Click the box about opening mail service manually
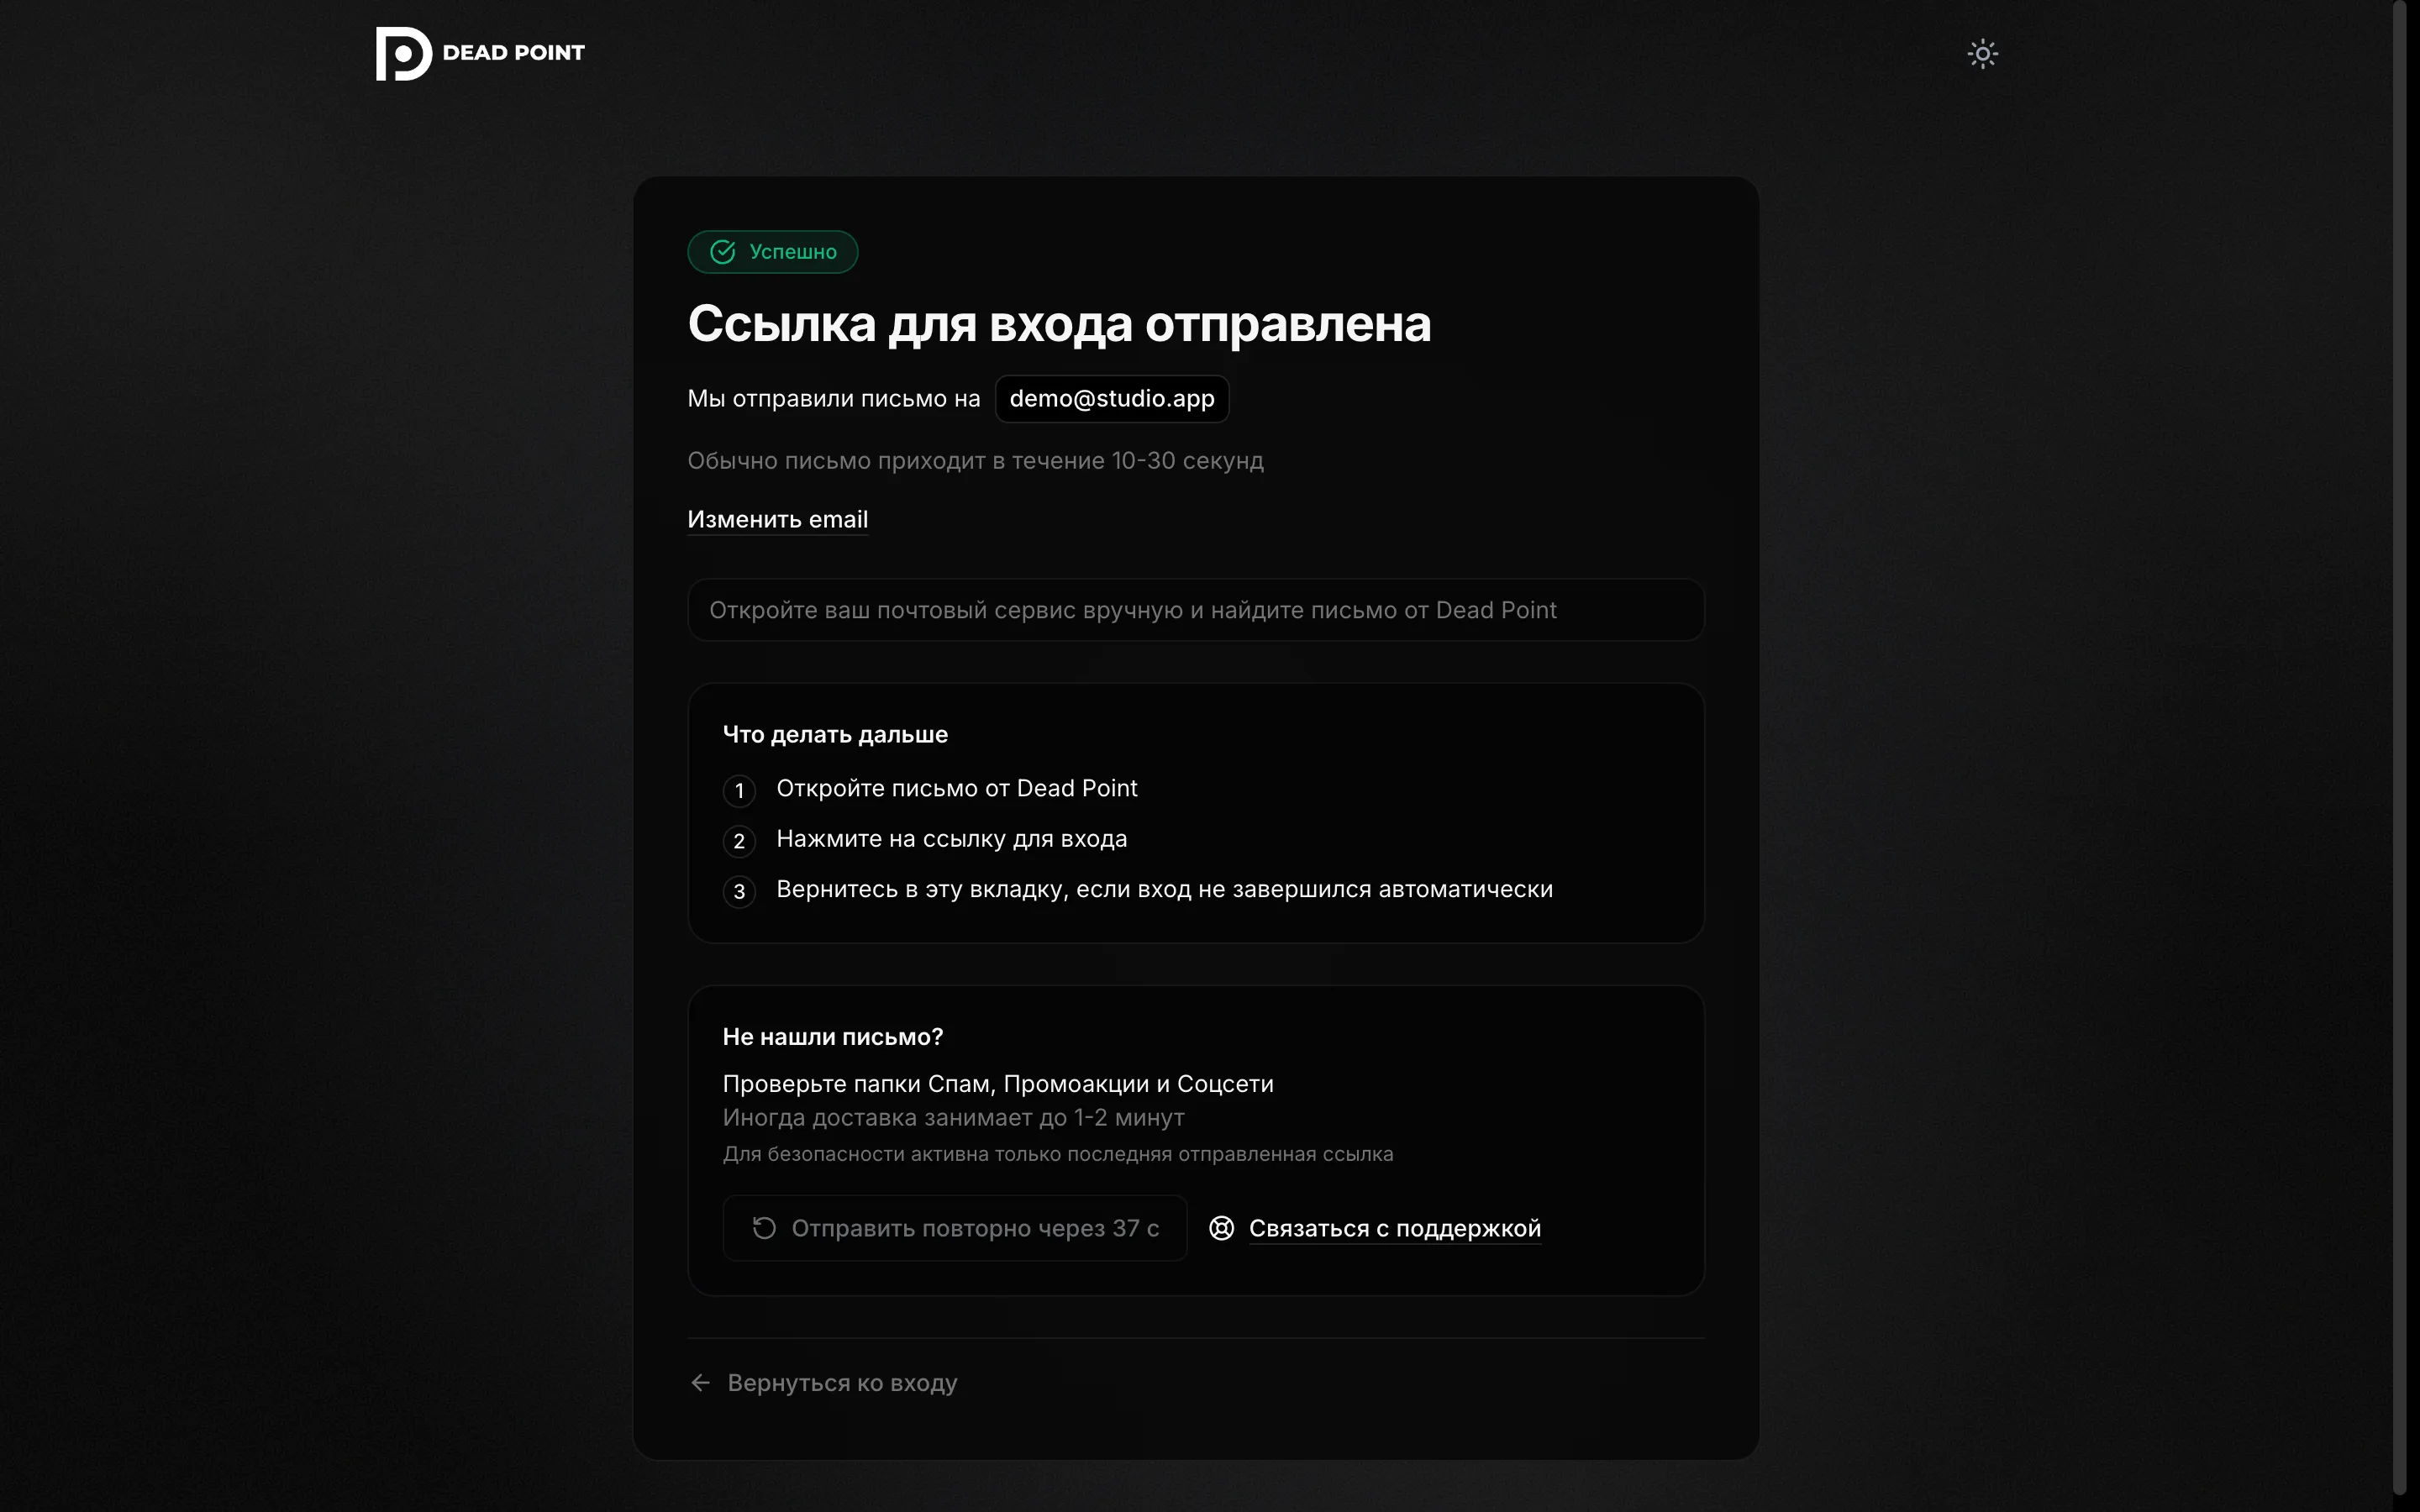The image size is (2420, 1512). 1196,610
